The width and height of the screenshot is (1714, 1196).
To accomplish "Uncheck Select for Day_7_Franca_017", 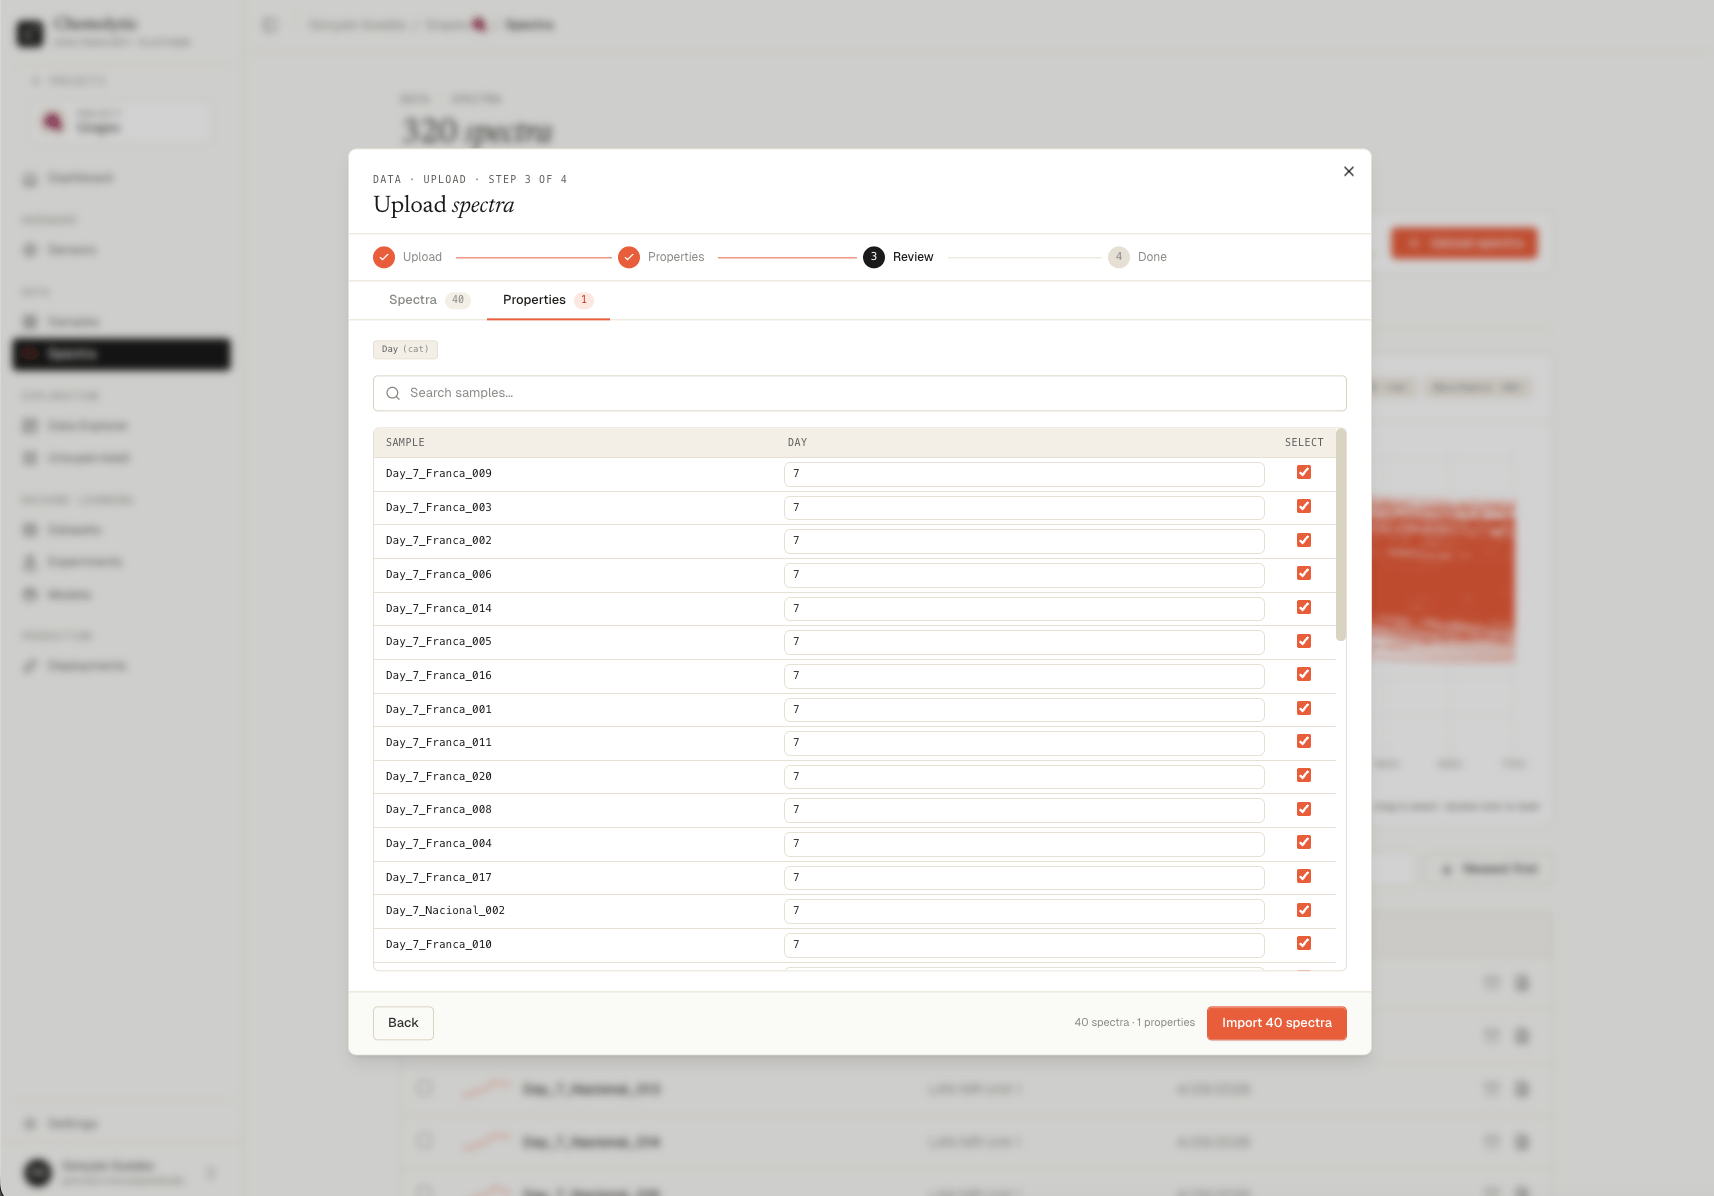I will 1304,876.
